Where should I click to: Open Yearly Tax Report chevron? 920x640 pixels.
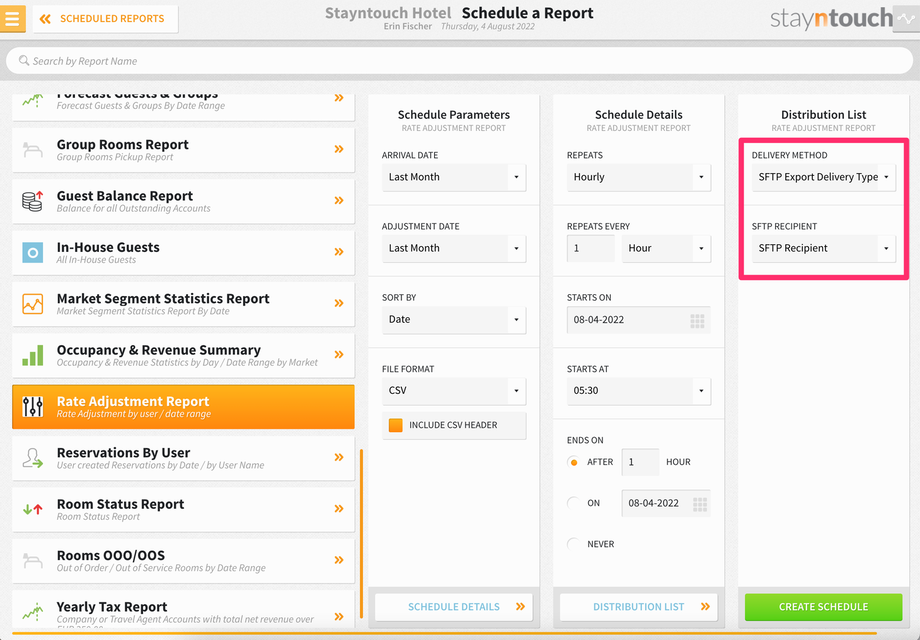[339, 616]
